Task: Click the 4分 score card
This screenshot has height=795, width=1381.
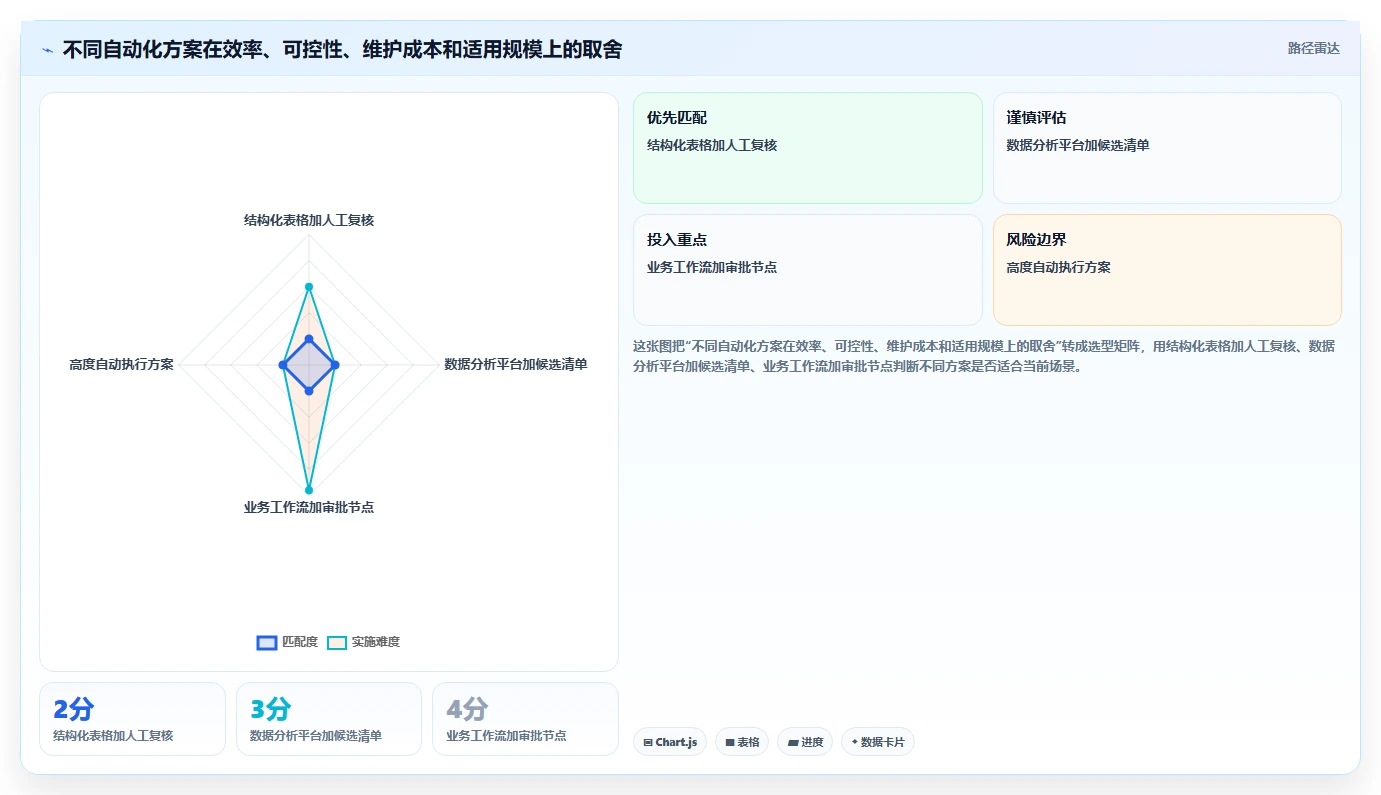Action: [525, 719]
